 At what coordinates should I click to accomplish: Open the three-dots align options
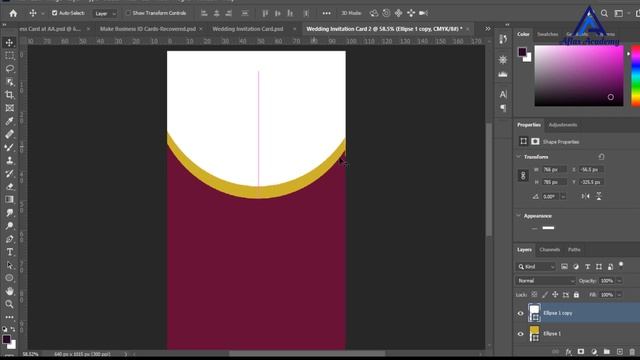pos(327,13)
